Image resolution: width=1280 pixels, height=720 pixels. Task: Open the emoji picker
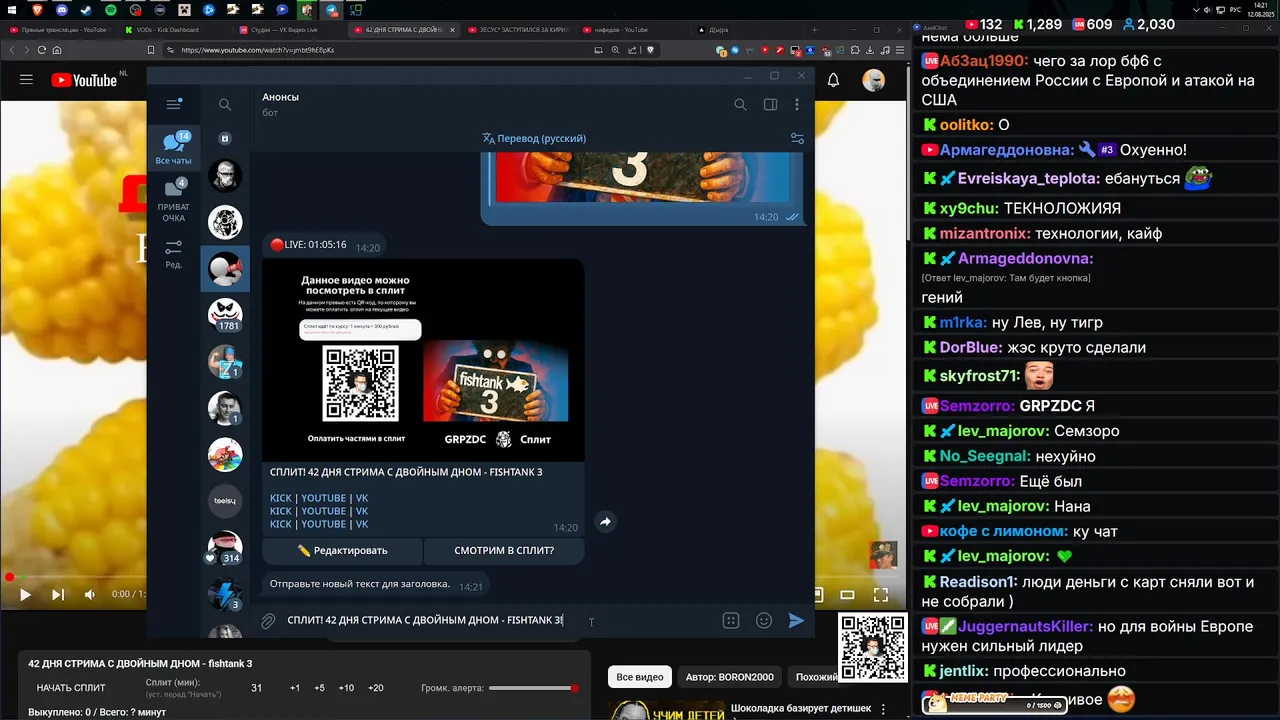tap(764, 620)
